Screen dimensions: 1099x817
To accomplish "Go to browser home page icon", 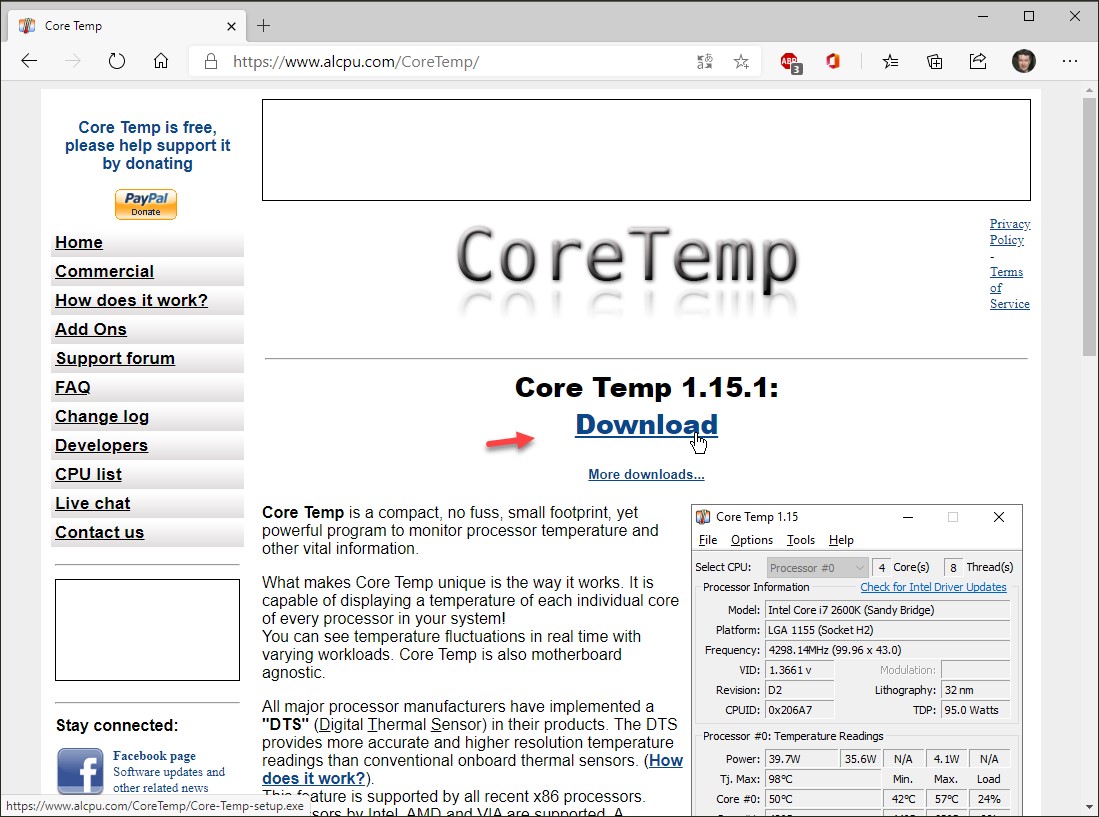I will tap(161, 61).
